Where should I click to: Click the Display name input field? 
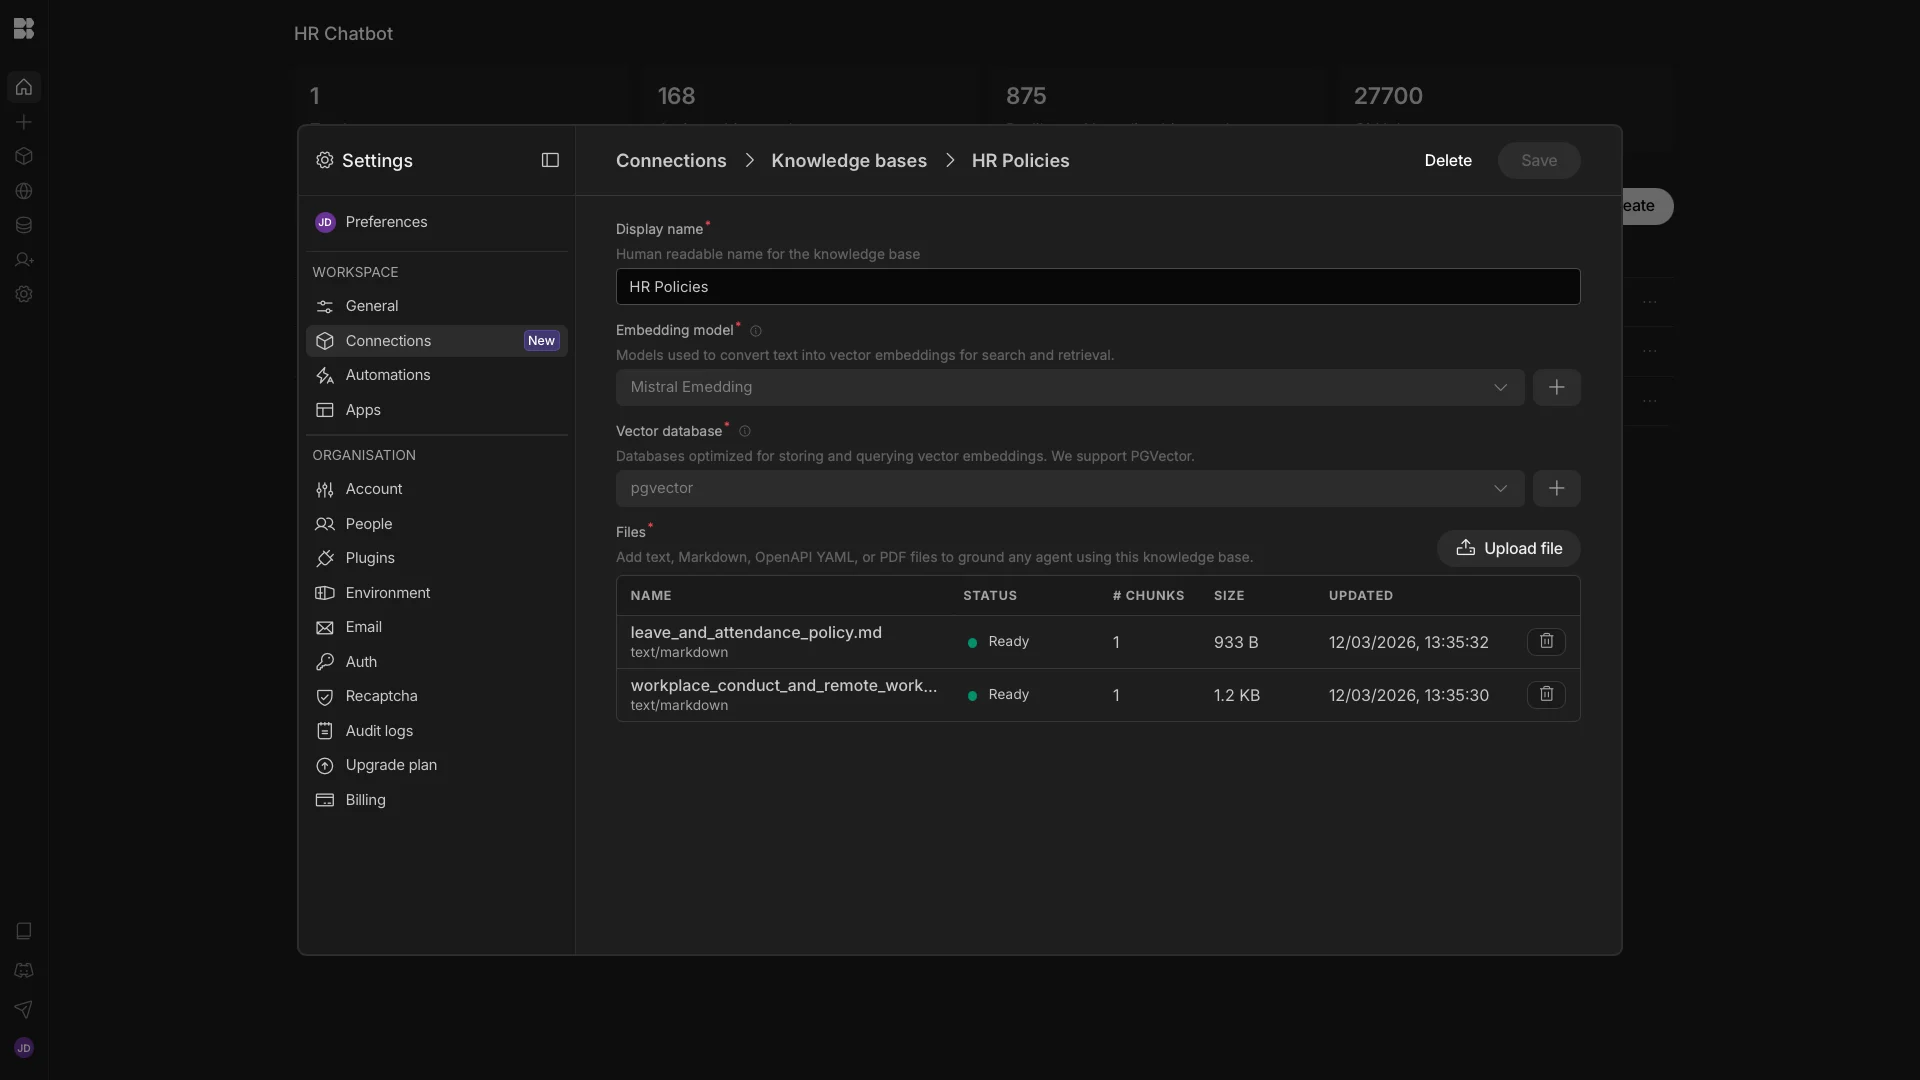(1097, 287)
